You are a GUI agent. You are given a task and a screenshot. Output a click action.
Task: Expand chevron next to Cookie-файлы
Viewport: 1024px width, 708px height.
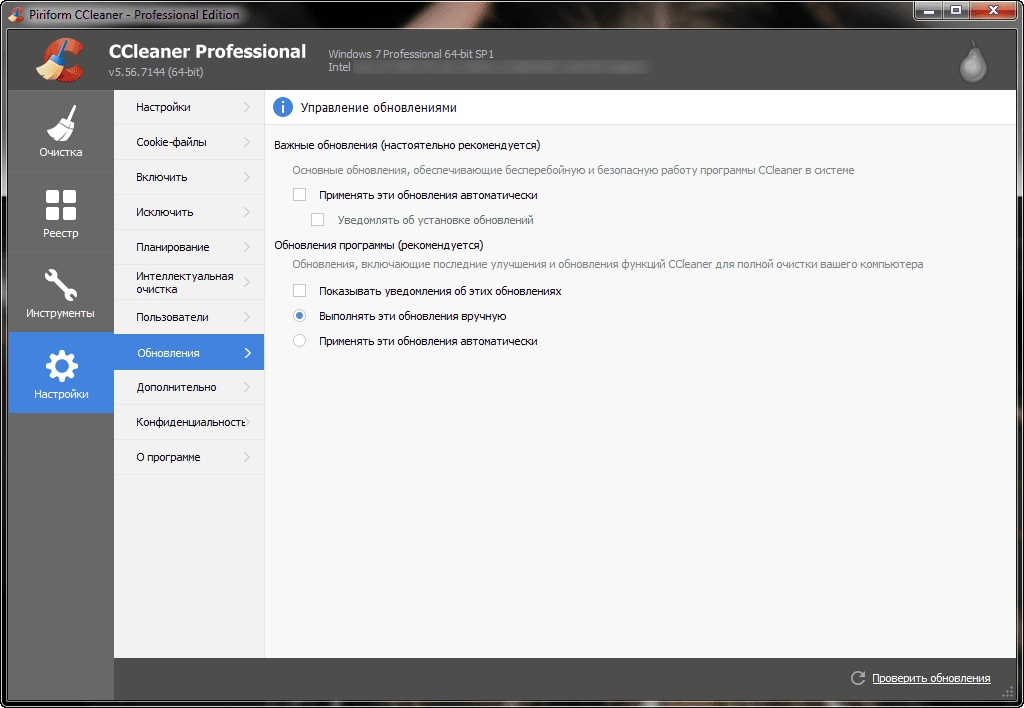click(247, 142)
